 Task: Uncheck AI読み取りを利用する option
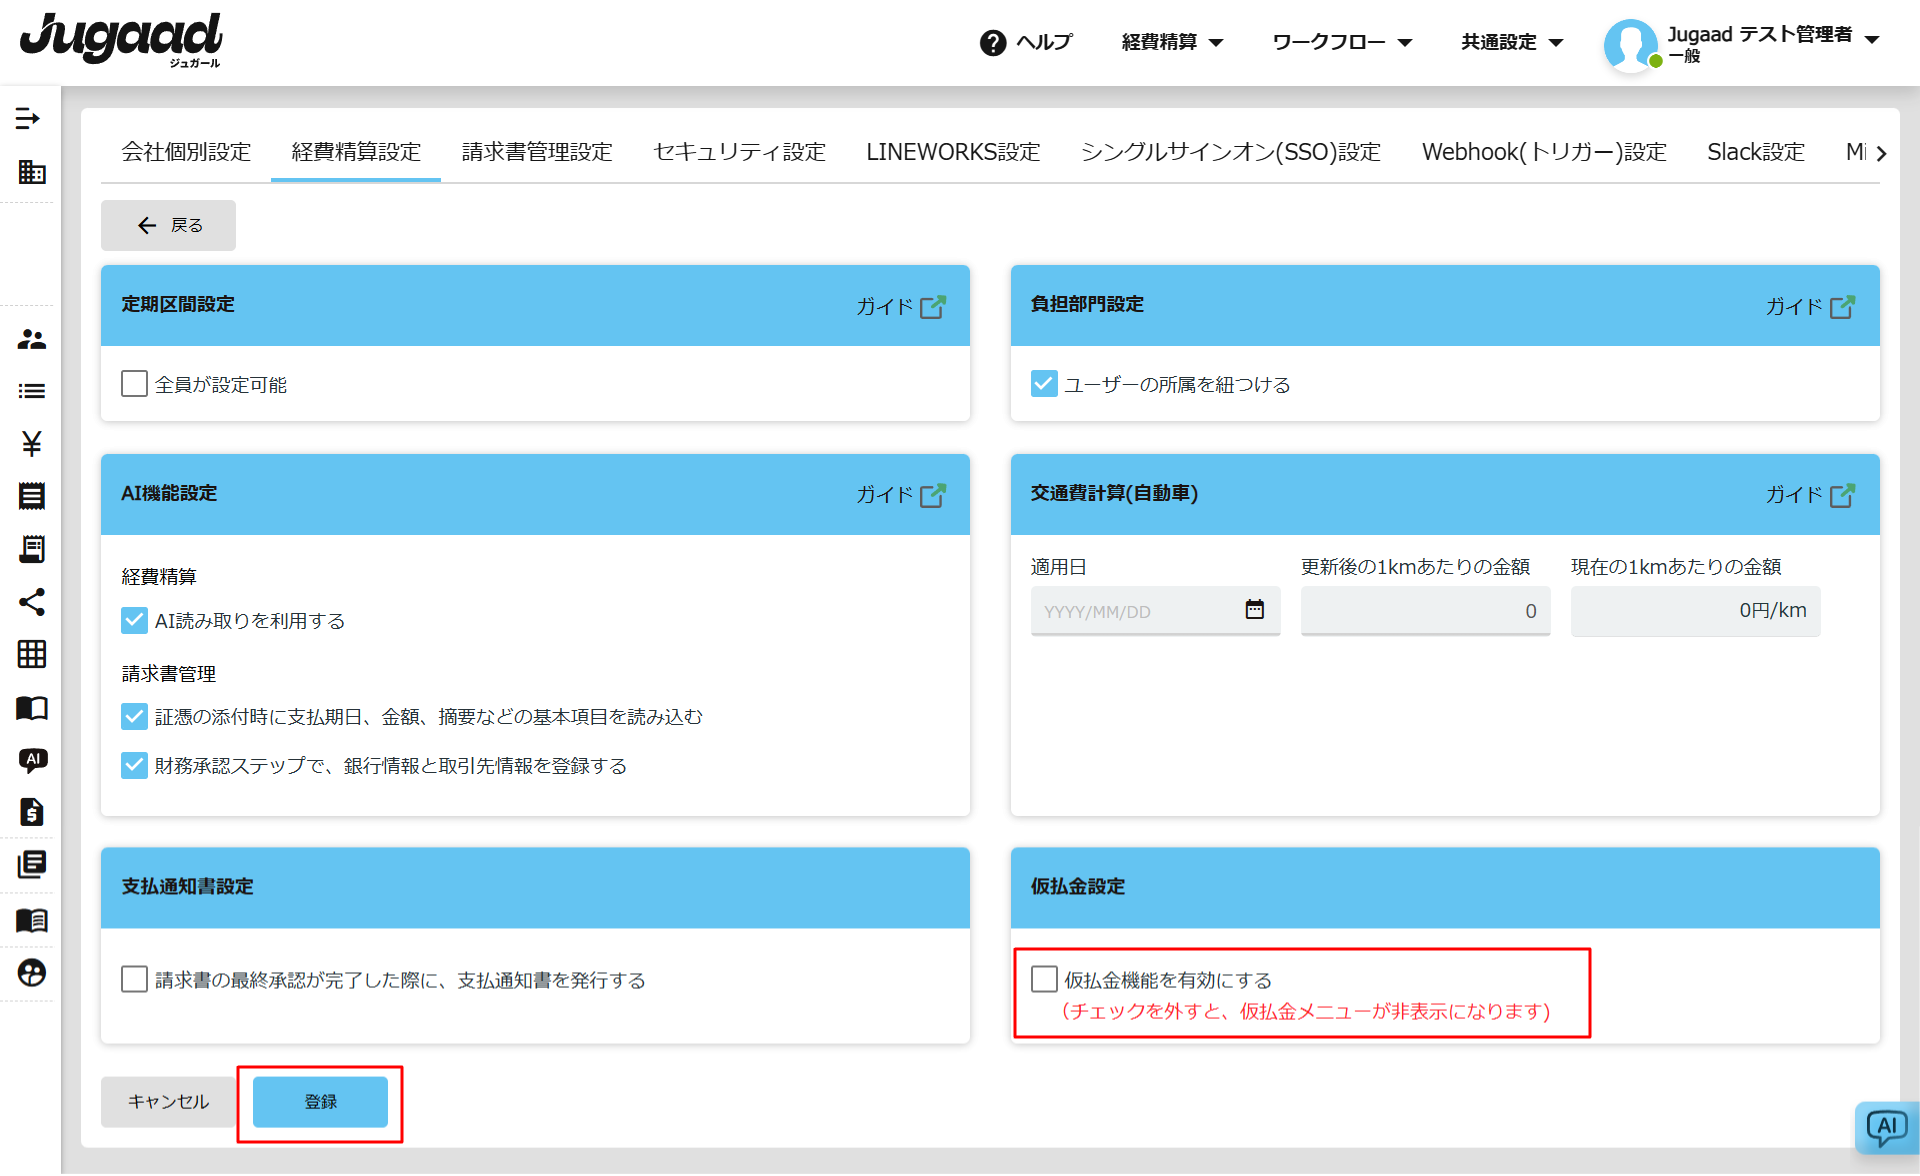pos(134,621)
